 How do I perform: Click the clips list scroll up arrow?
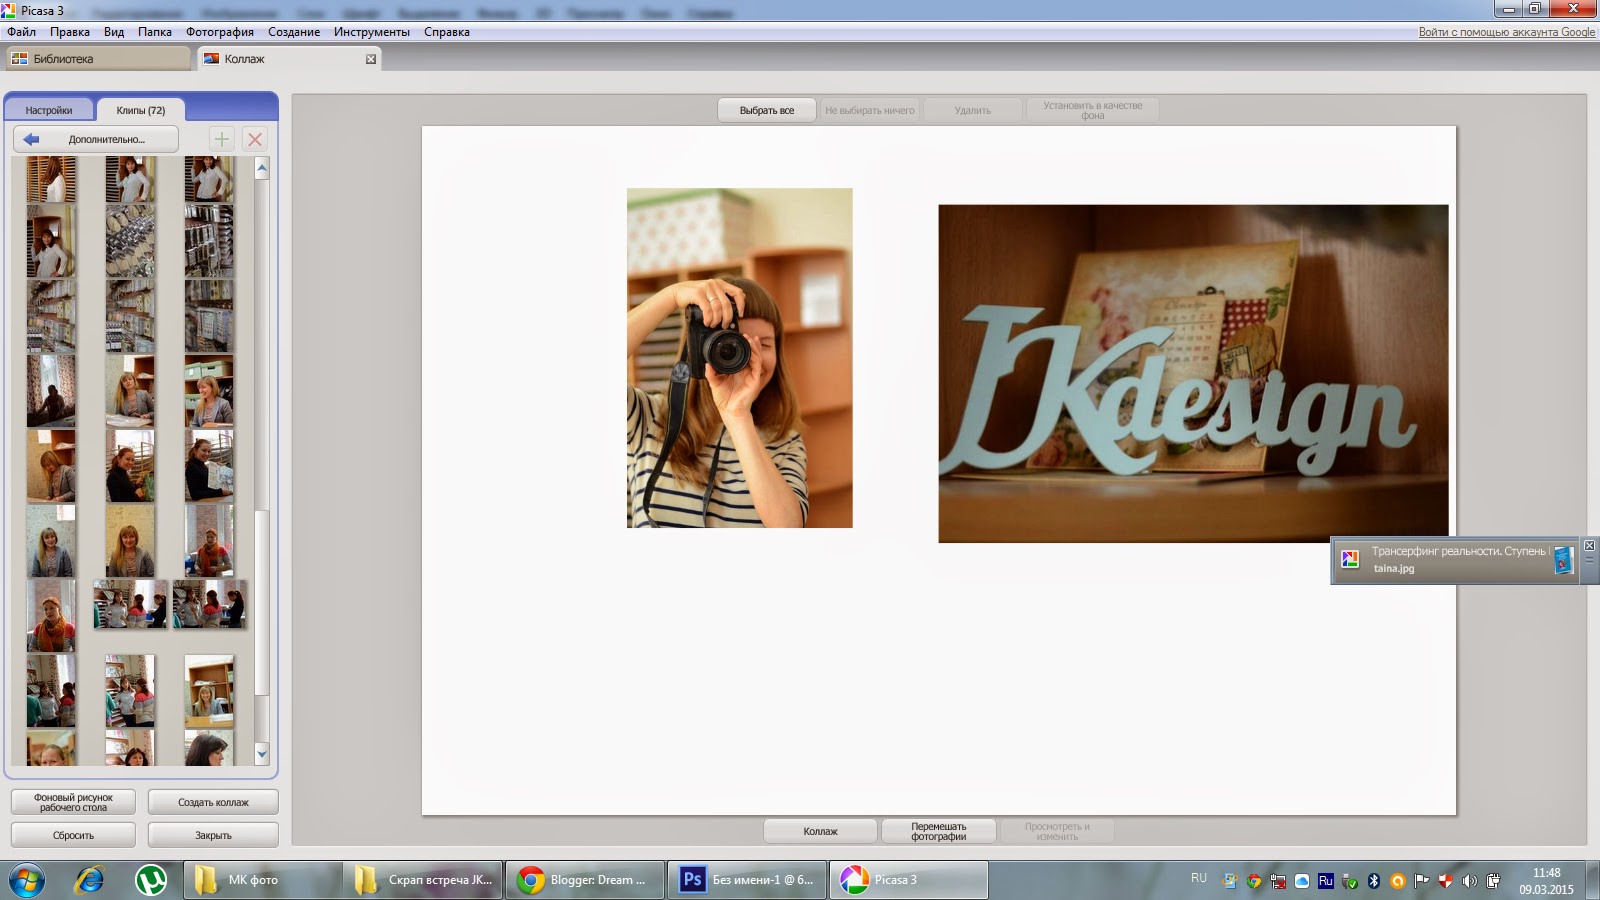[x=262, y=169]
